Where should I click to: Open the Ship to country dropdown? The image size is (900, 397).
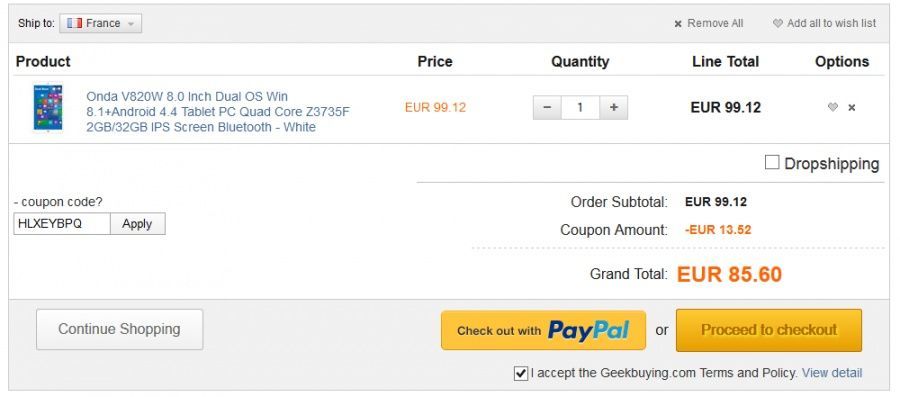tap(100, 24)
